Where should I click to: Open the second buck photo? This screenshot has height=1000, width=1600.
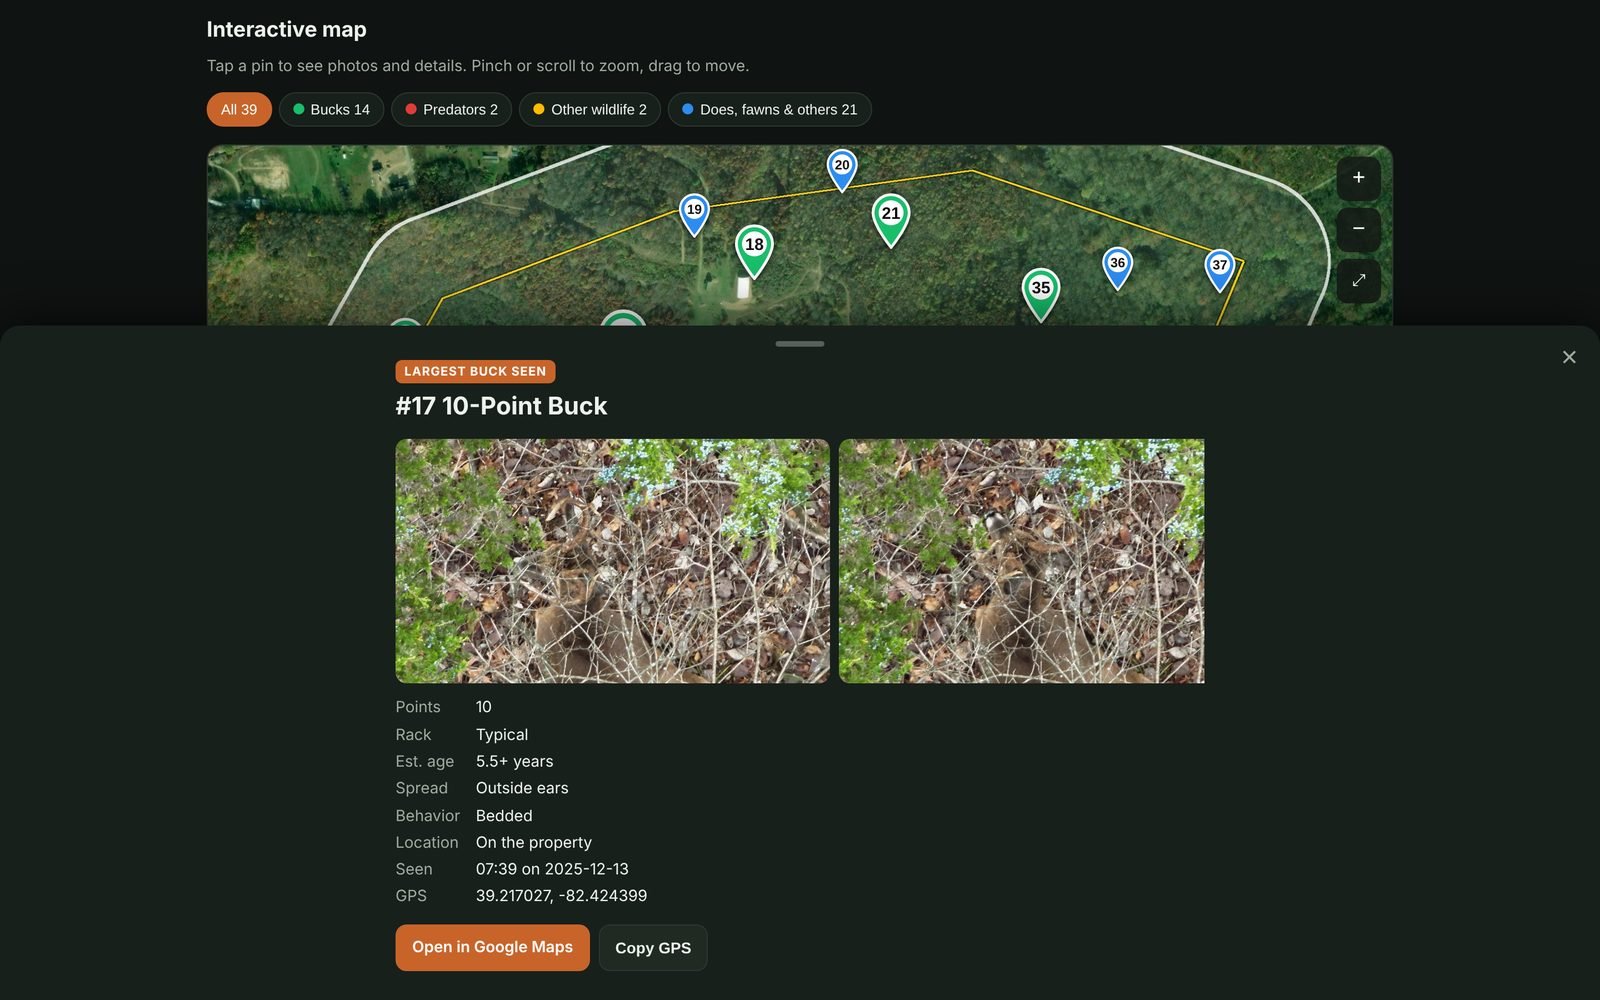pos(1021,561)
